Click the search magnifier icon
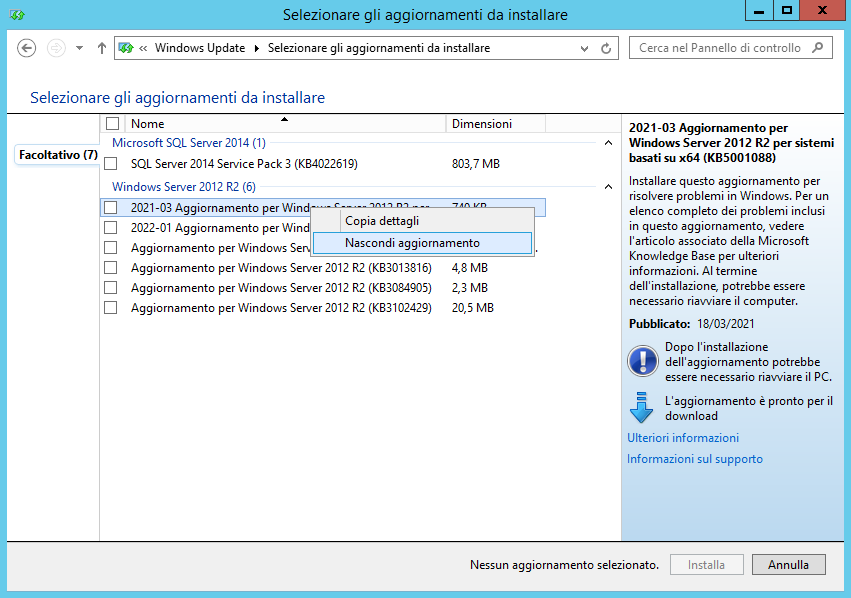 click(817, 48)
